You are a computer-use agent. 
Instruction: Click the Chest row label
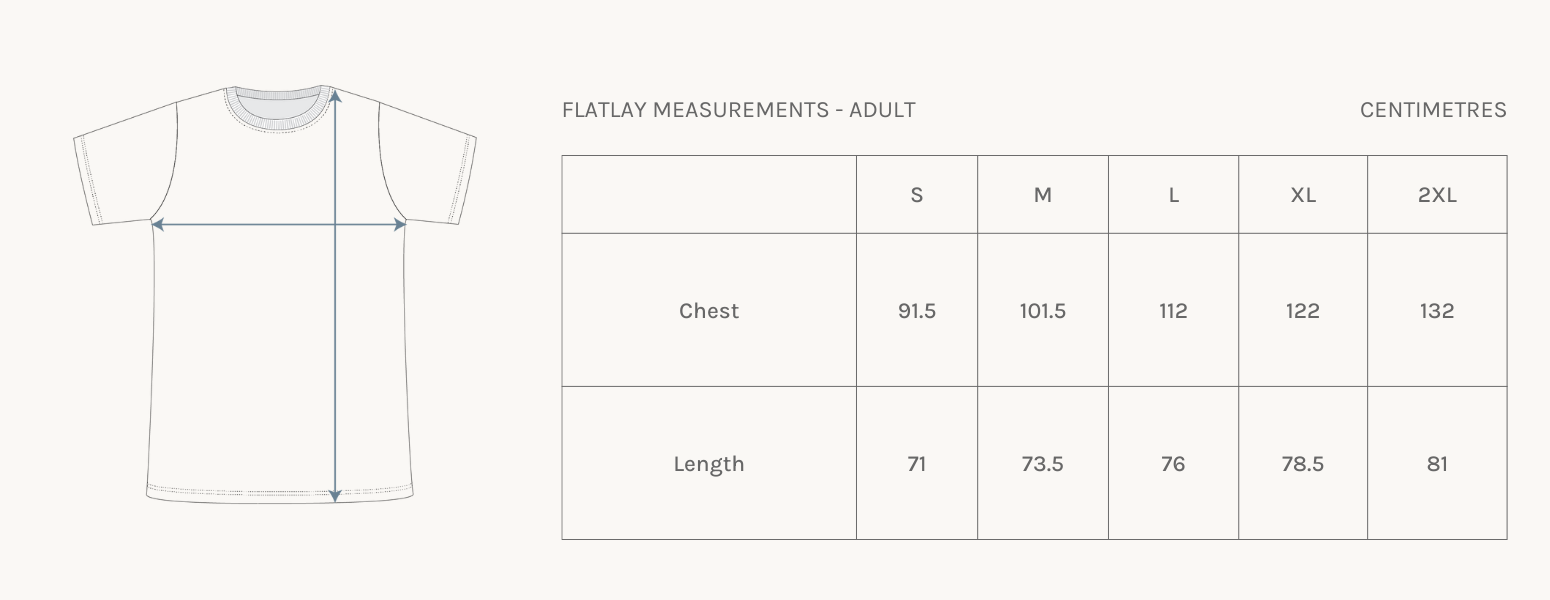[709, 311]
